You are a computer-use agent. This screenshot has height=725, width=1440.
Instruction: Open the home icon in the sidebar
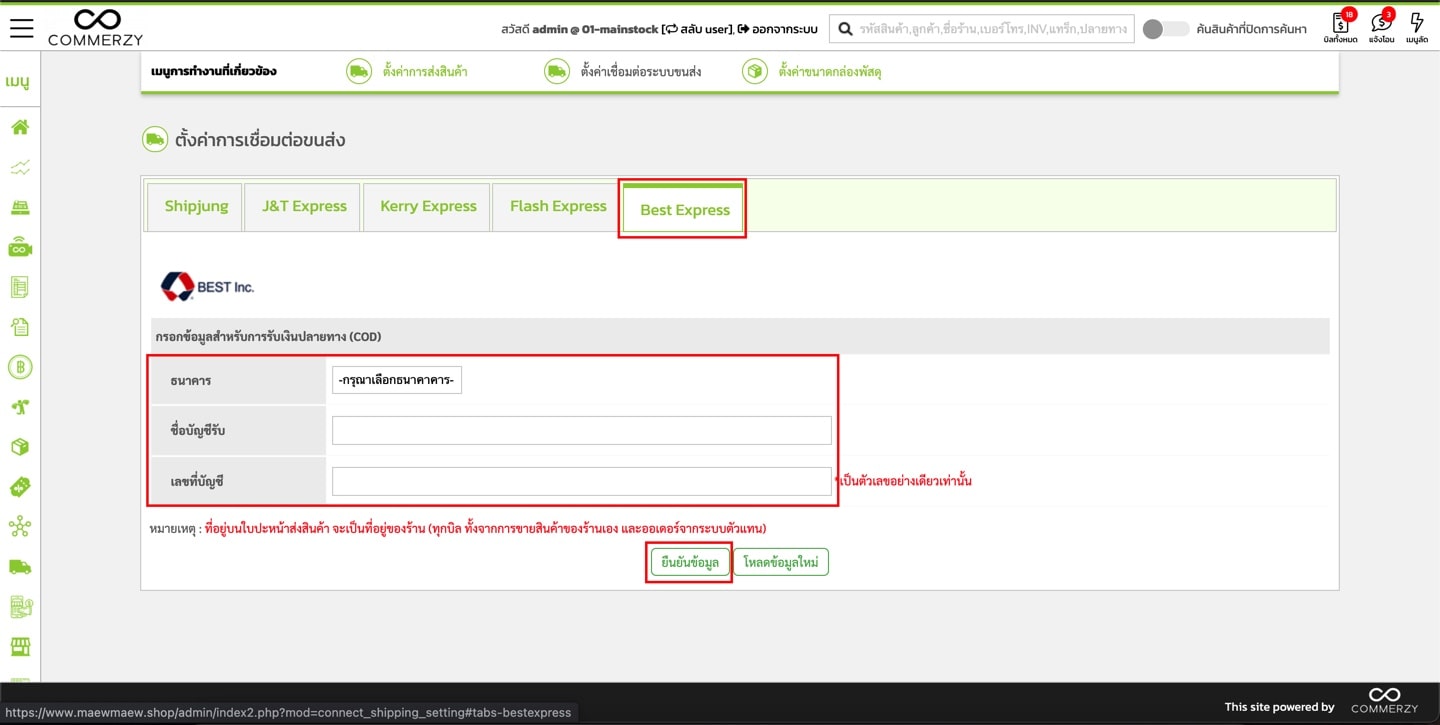[20, 127]
